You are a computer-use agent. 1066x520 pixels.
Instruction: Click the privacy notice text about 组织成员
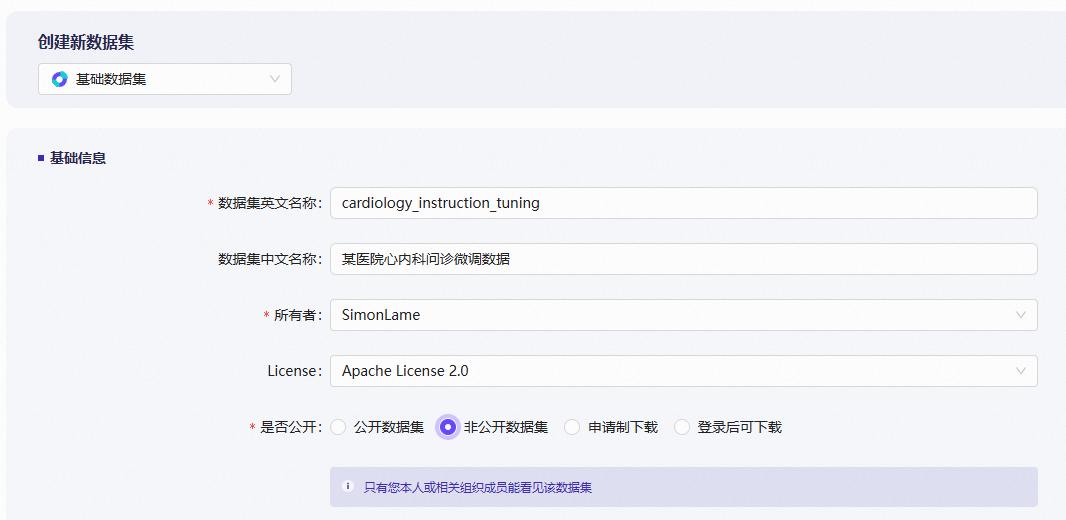tap(477, 488)
